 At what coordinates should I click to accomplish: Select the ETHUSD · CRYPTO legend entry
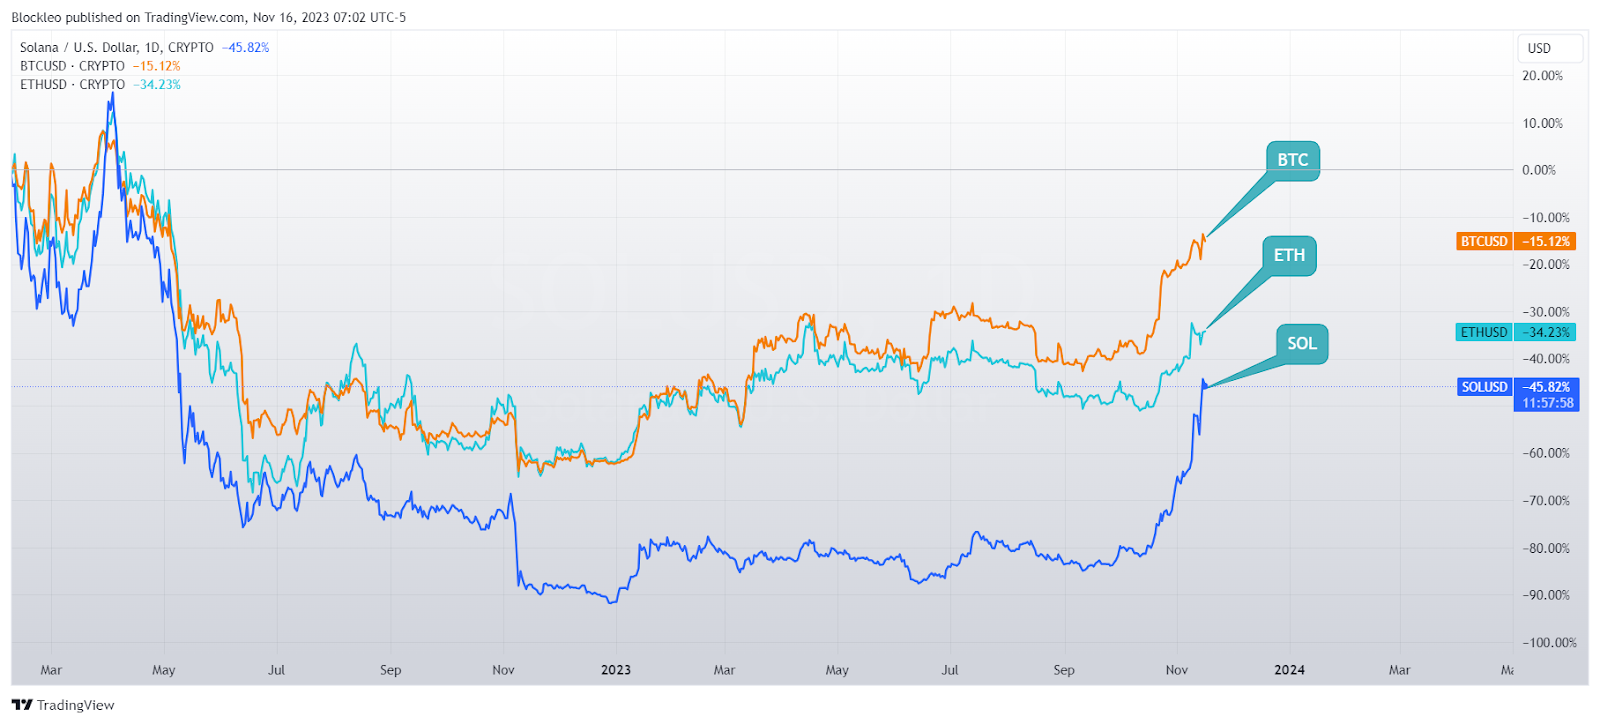click(x=72, y=85)
